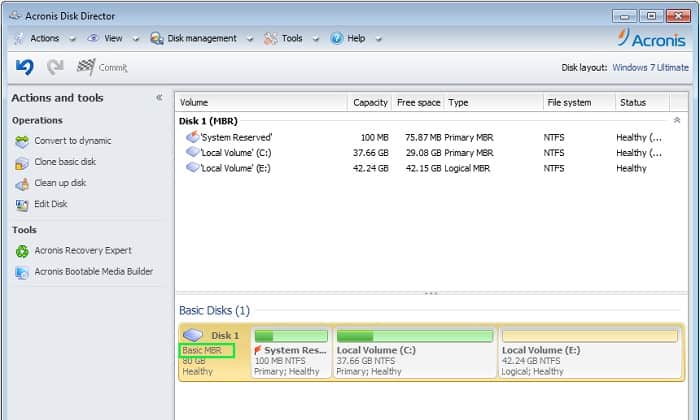
Task: Open the Actions menu
Action: (45, 38)
